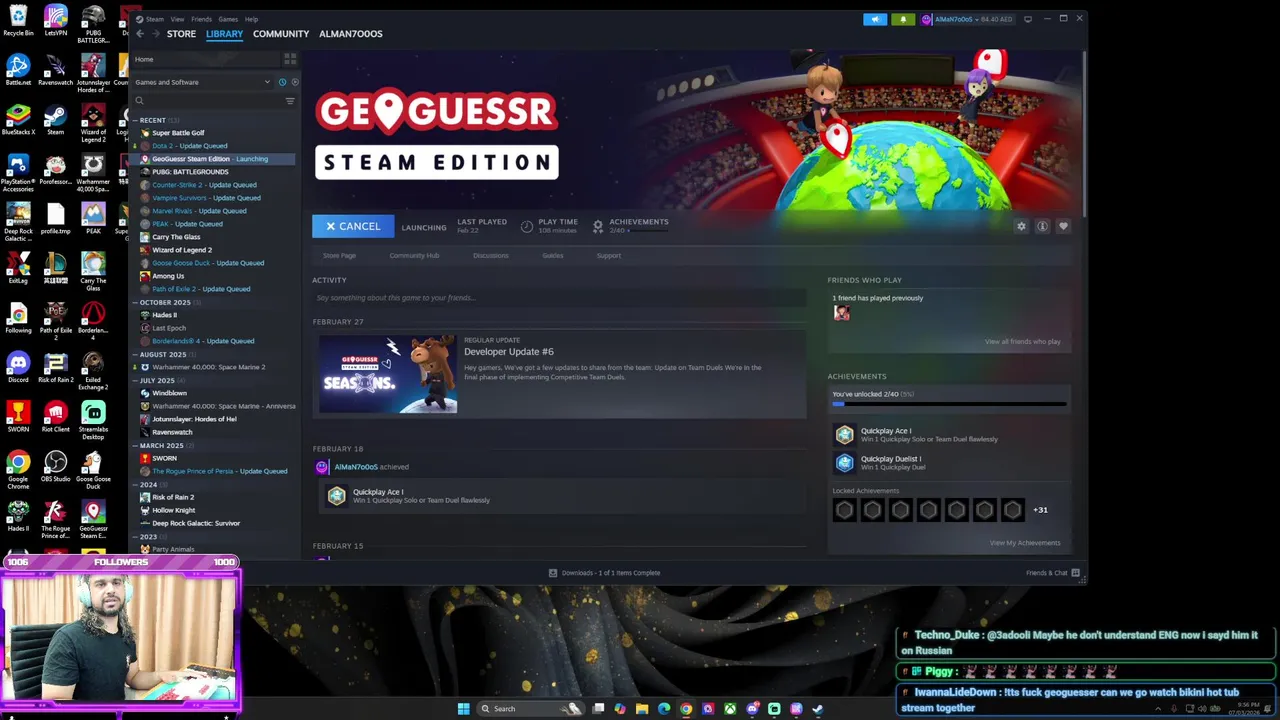Open the Community Hub link
Viewport: 1280px width, 720px height.
tap(414, 255)
